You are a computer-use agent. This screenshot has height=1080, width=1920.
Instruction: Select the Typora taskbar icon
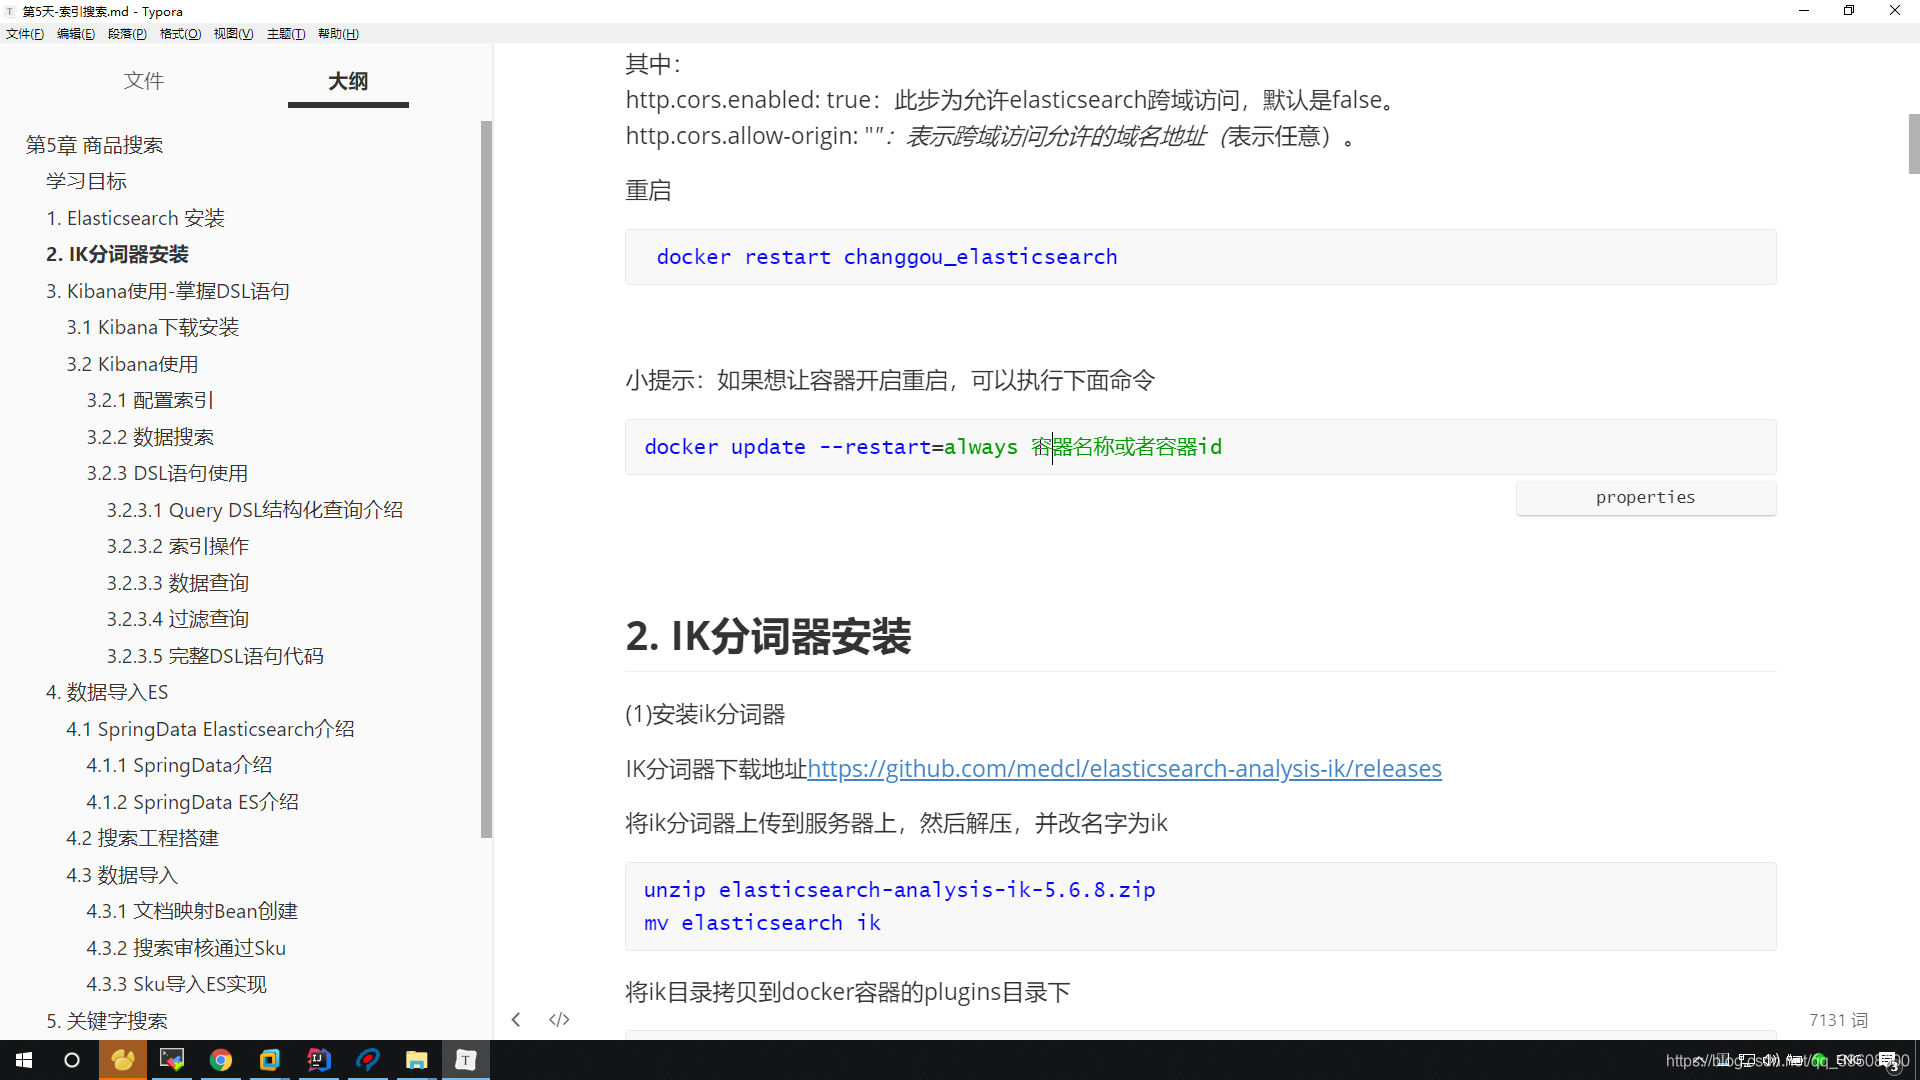[x=466, y=1060]
